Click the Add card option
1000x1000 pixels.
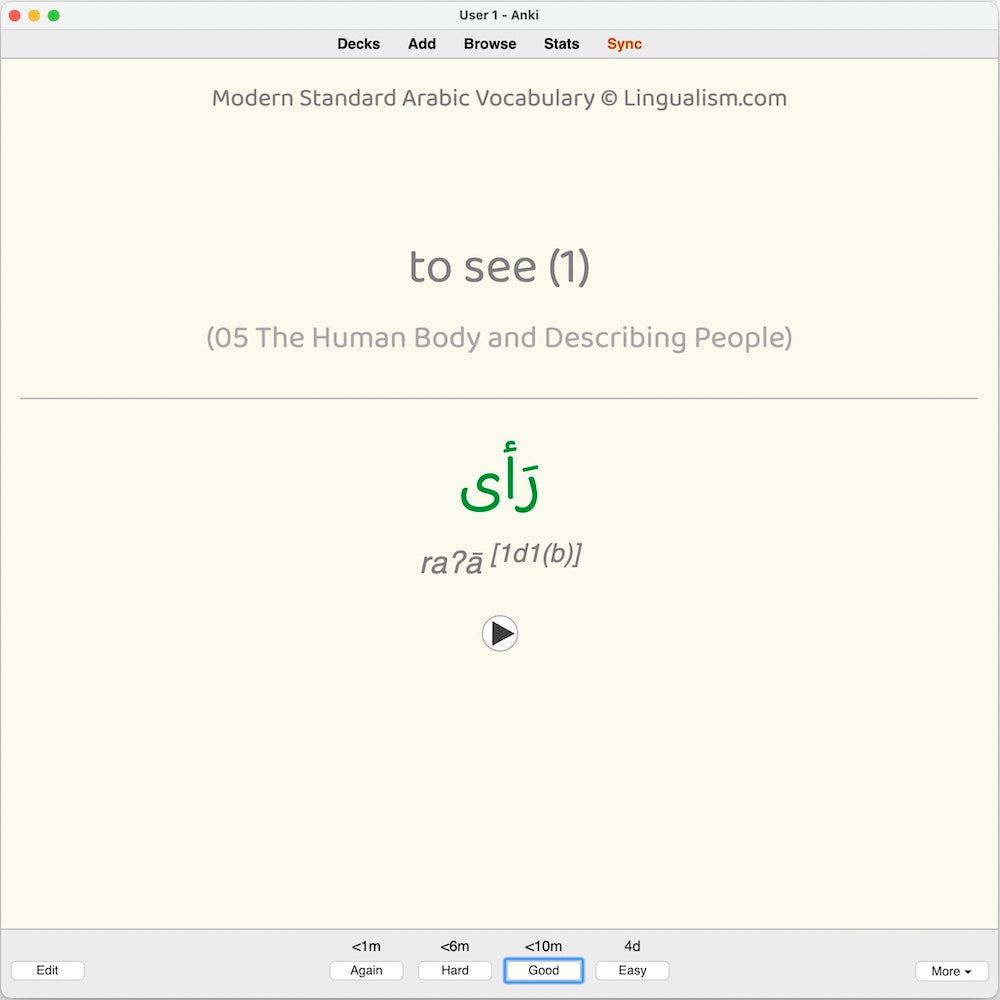tap(421, 44)
